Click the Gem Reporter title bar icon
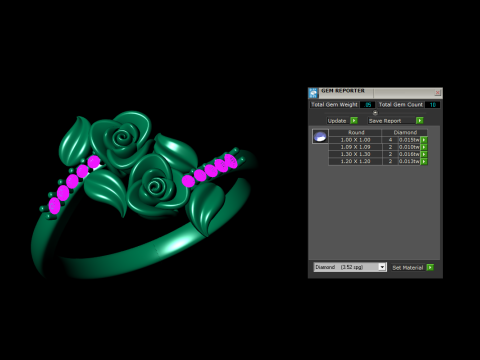The height and width of the screenshot is (360, 480). [x=313, y=93]
